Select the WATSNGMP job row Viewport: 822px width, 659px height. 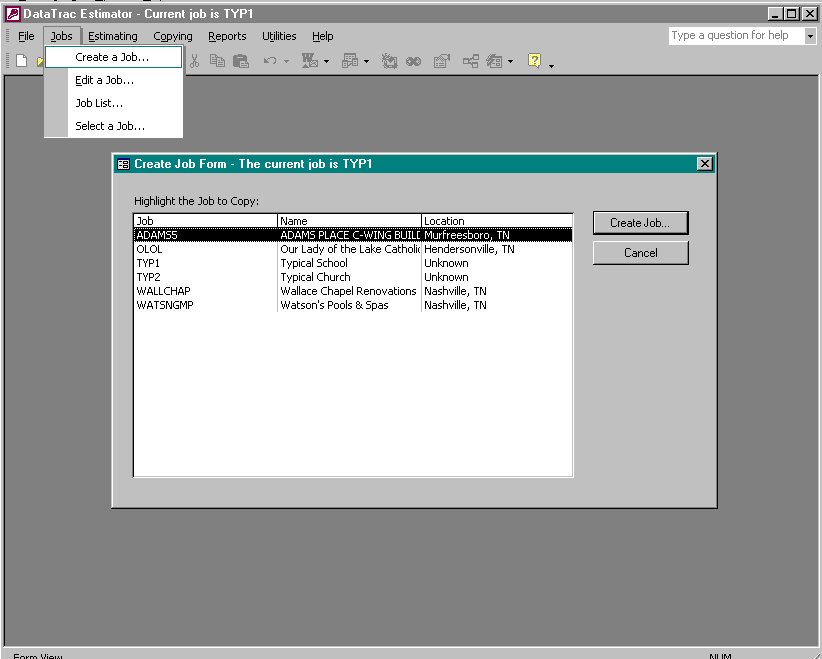click(x=353, y=305)
